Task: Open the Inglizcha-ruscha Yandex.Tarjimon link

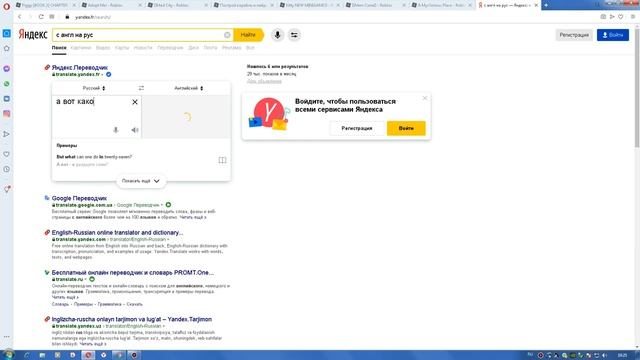Action: [131, 319]
